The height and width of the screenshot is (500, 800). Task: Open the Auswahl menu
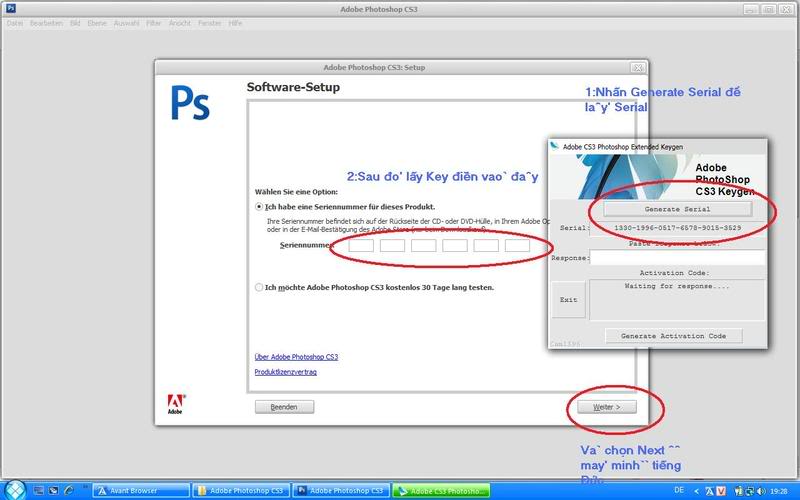pyautogui.click(x=126, y=23)
